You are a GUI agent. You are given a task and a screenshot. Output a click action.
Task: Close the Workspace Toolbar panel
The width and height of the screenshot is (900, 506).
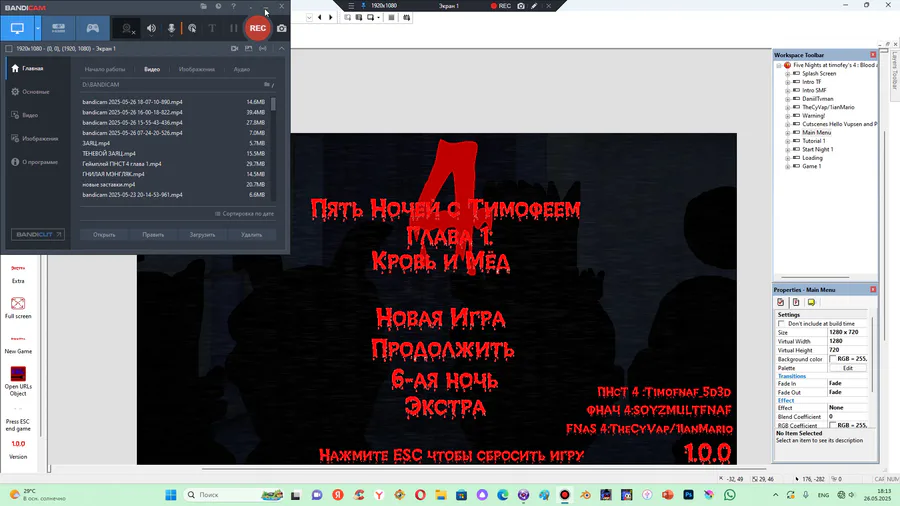tap(873, 55)
